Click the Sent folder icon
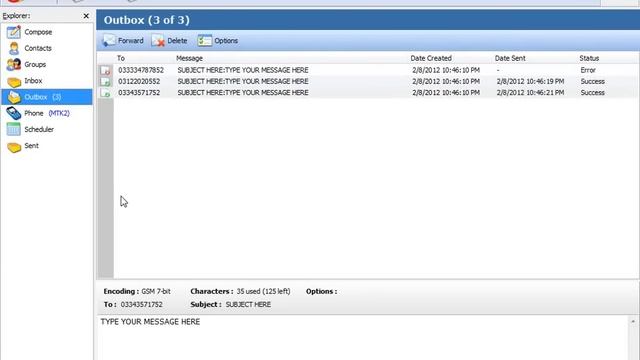 coord(14,147)
